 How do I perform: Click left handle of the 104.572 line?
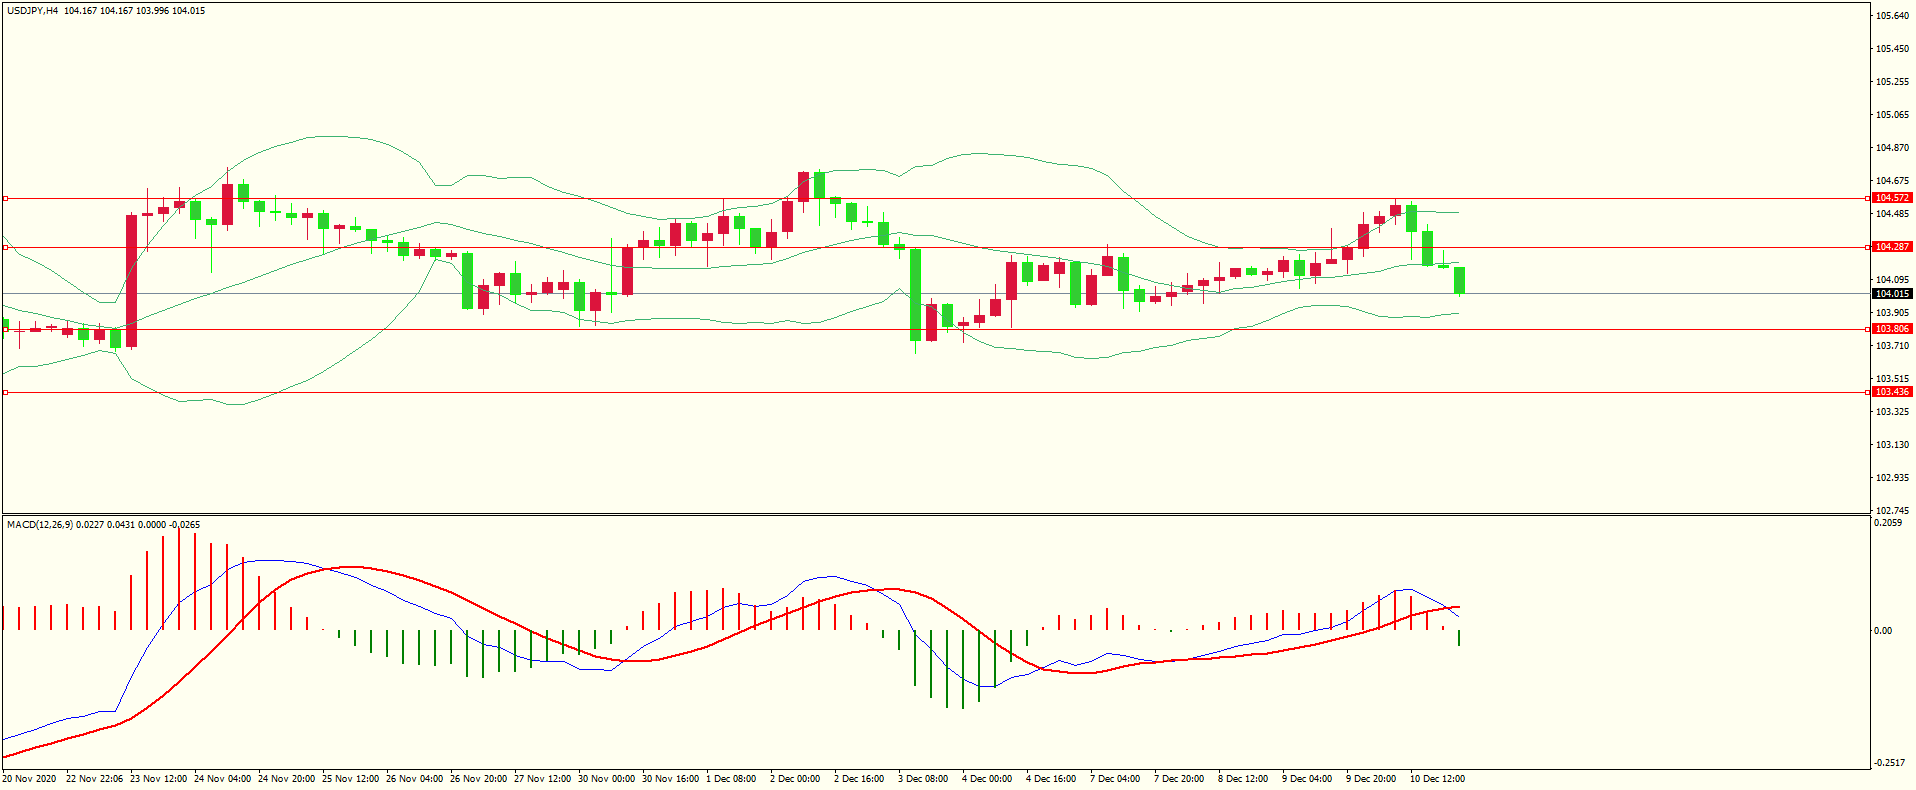click(5, 199)
